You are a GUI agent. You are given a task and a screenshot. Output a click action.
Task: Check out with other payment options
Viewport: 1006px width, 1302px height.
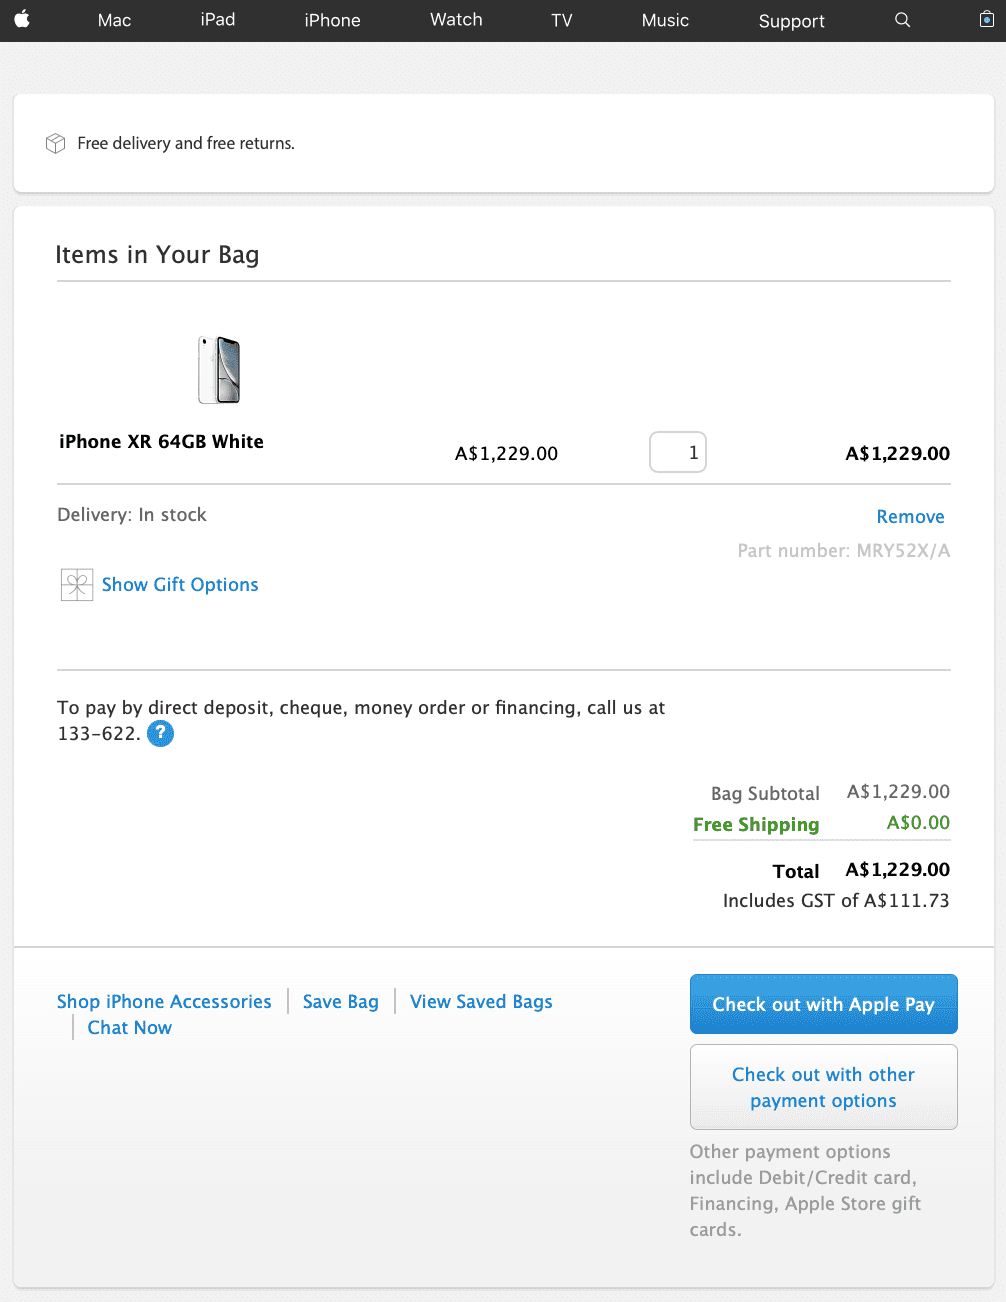pos(823,1087)
